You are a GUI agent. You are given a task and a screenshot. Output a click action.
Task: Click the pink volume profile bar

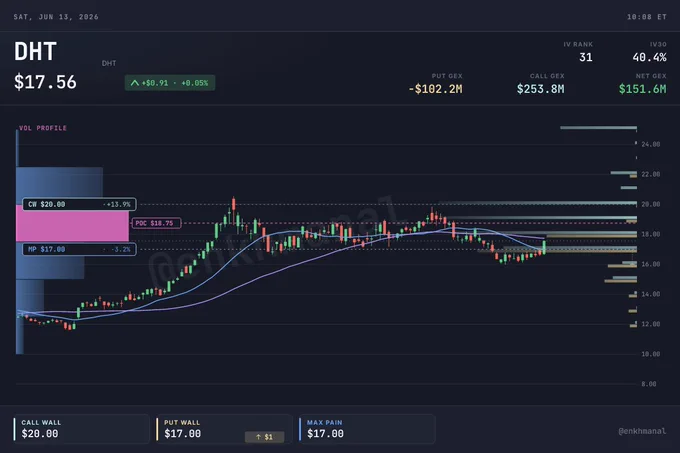click(72, 223)
